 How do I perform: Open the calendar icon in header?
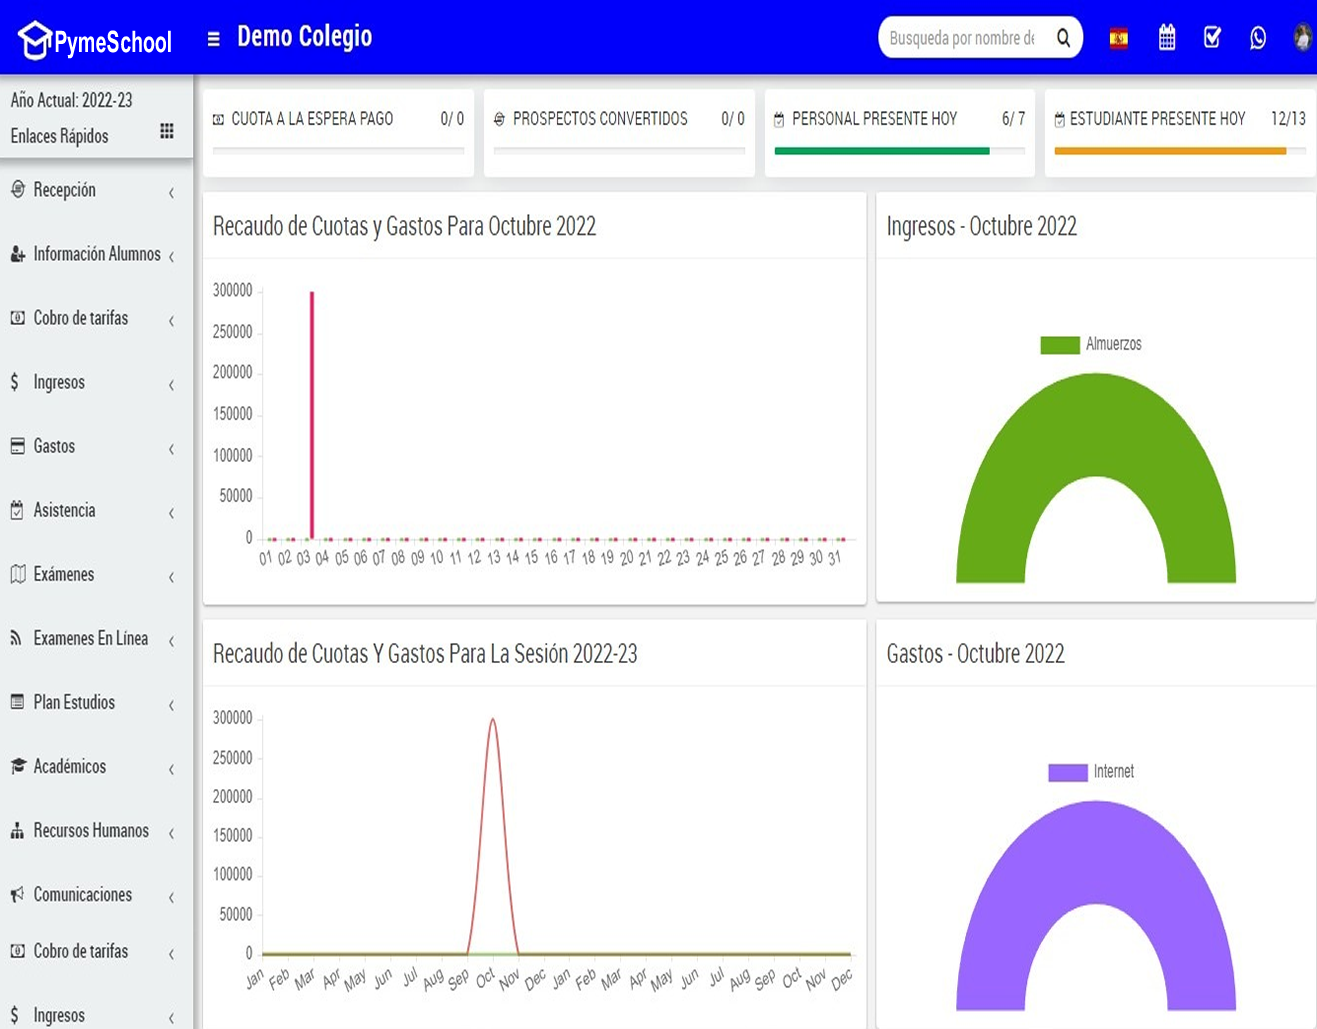click(1166, 38)
